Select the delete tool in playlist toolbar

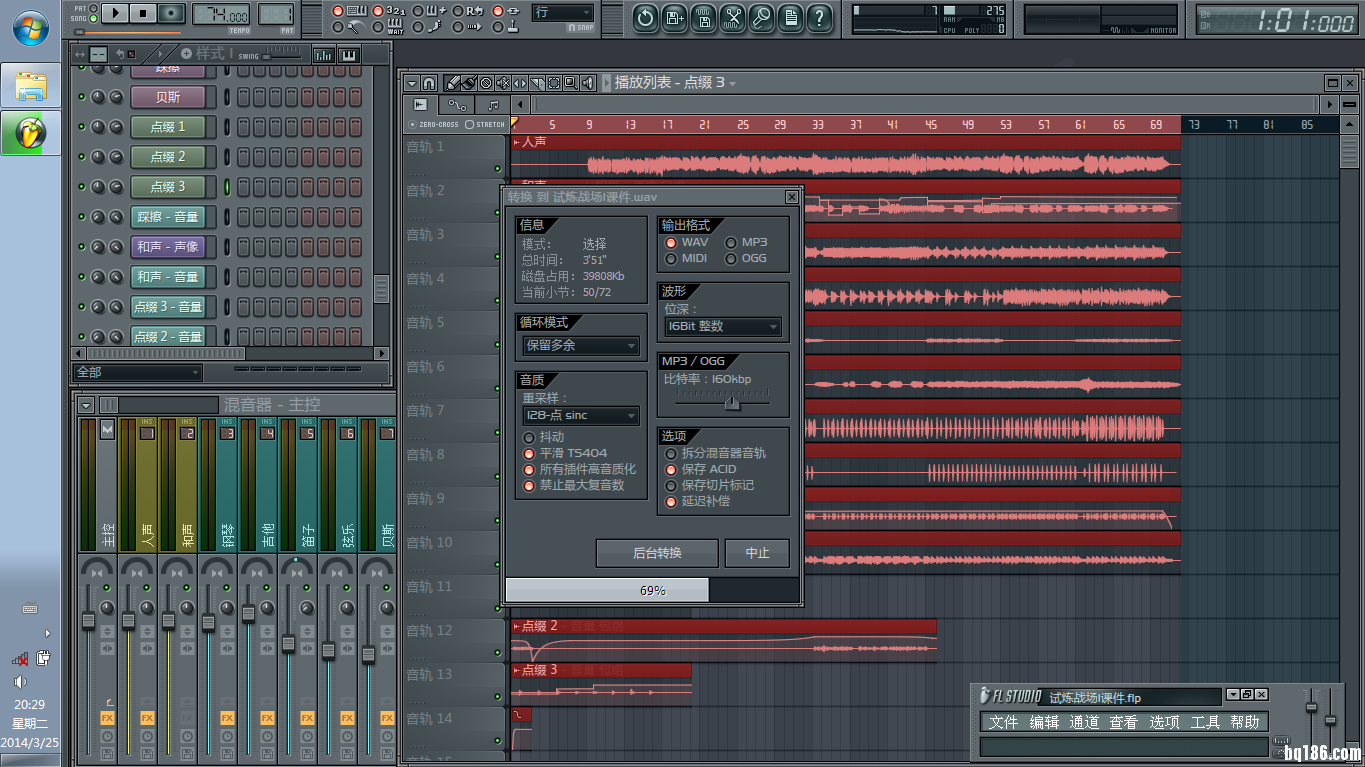(486, 83)
